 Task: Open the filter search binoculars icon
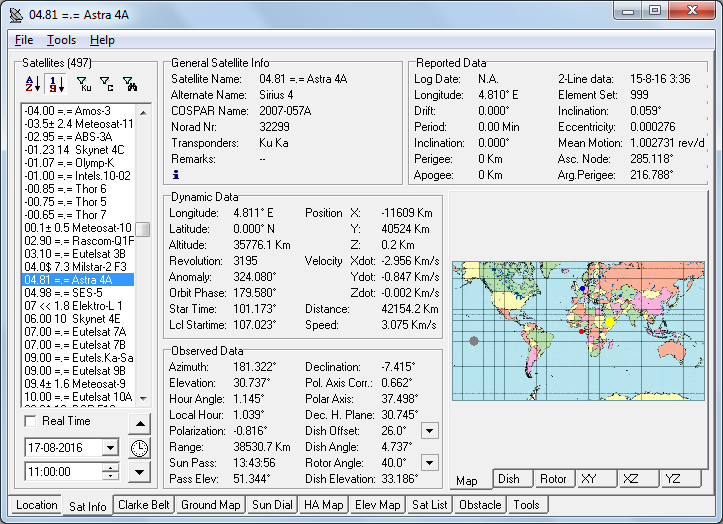point(130,84)
